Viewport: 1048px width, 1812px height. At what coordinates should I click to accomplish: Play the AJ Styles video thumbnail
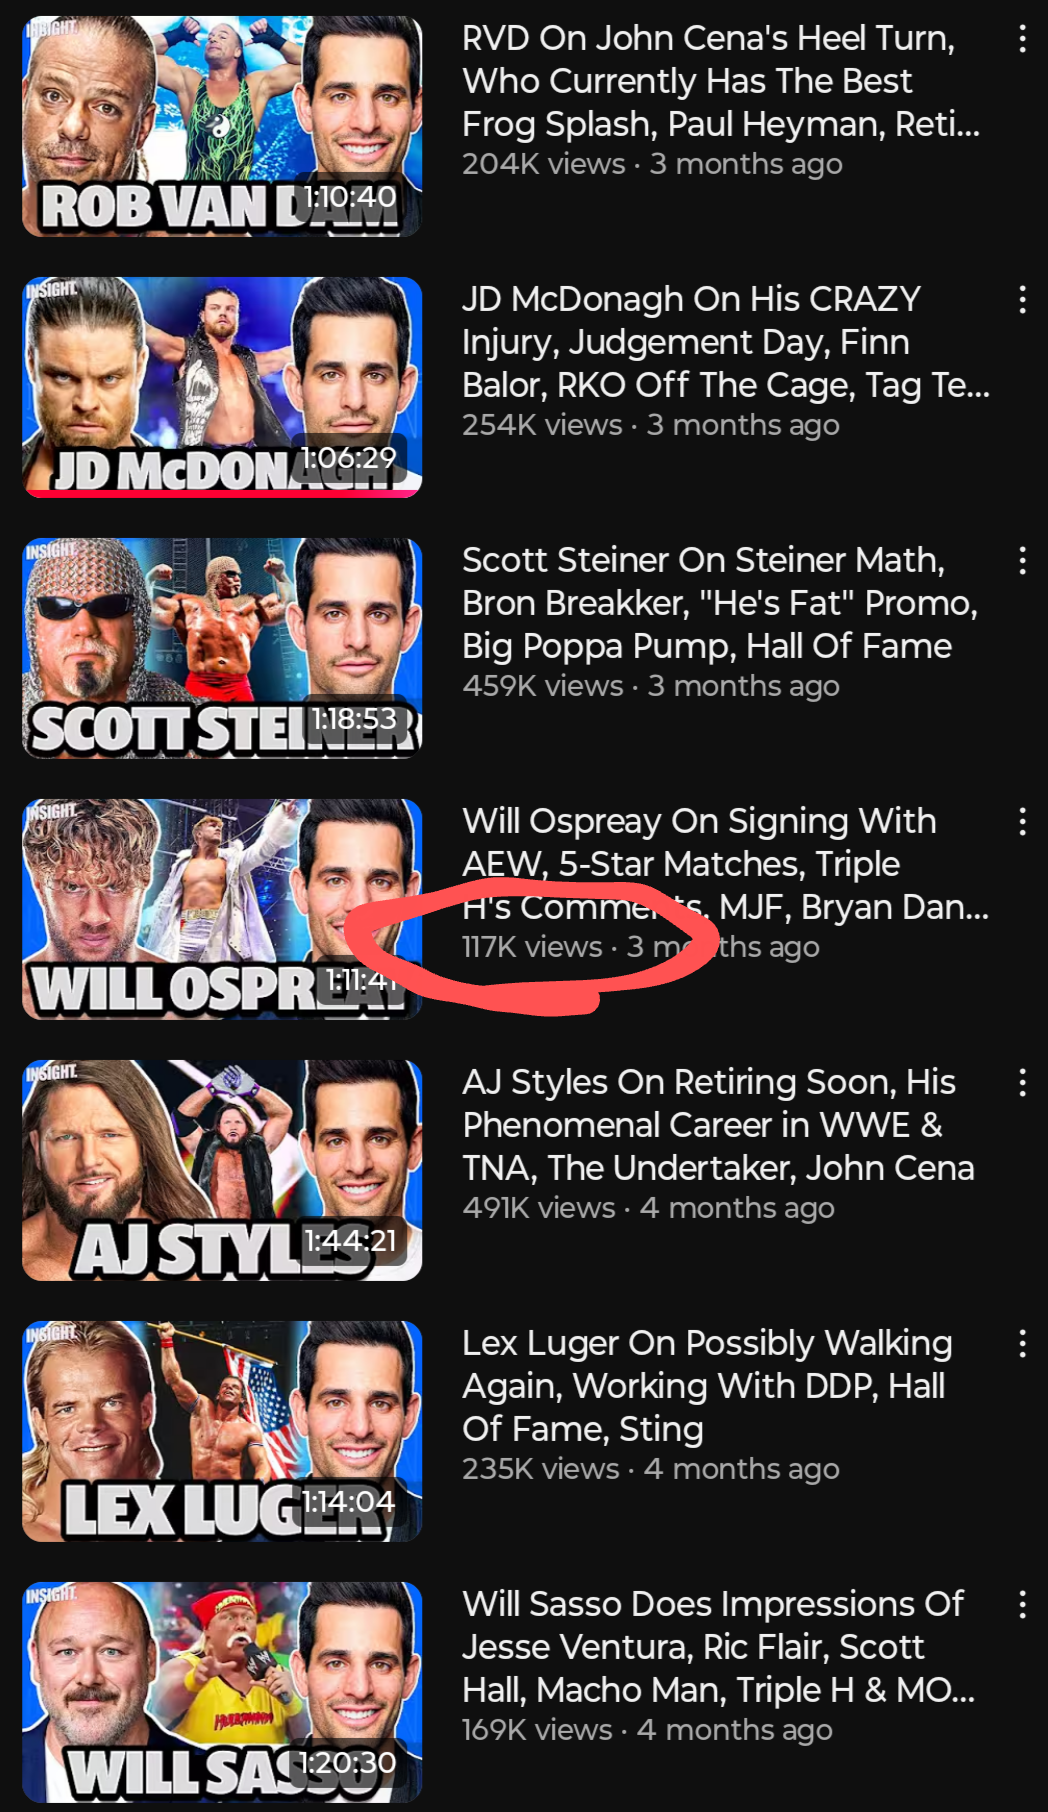coord(222,1170)
